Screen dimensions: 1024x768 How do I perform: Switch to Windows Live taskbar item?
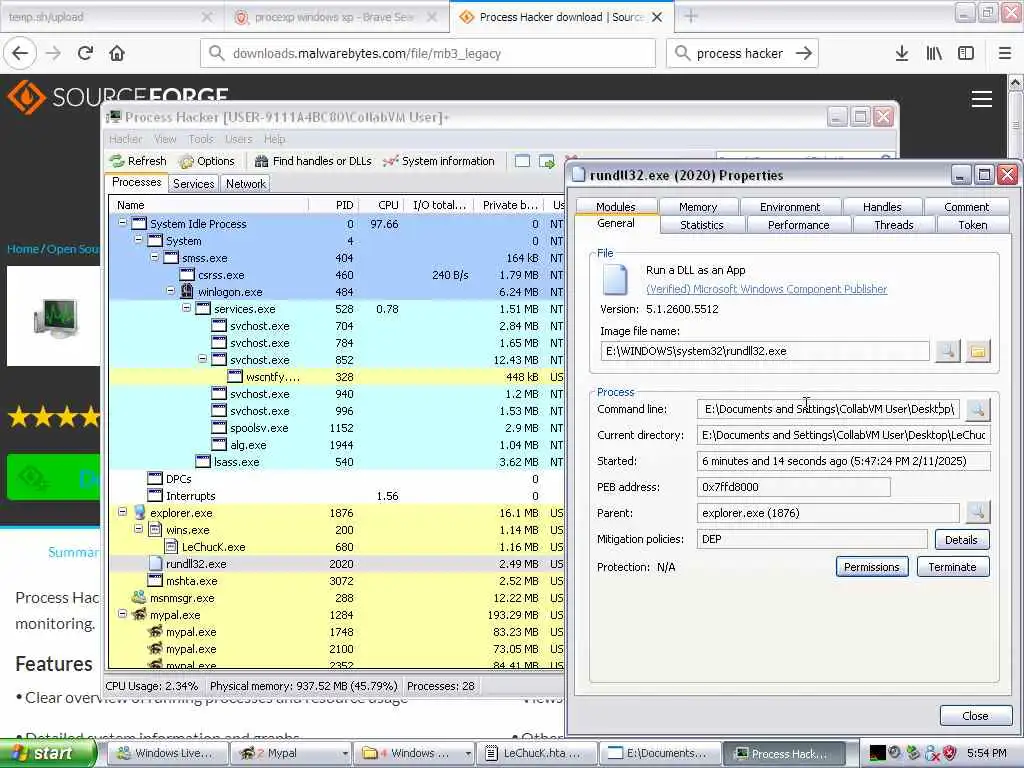167,754
